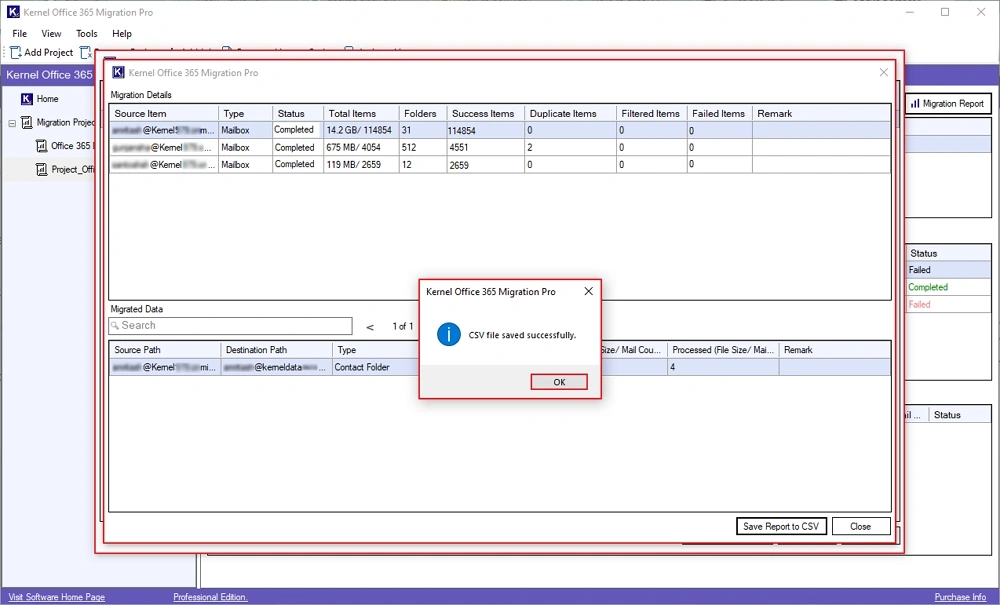Screen dimensions: 1000x605
Task: Click OK on the CSV saved message
Action: coord(558,381)
